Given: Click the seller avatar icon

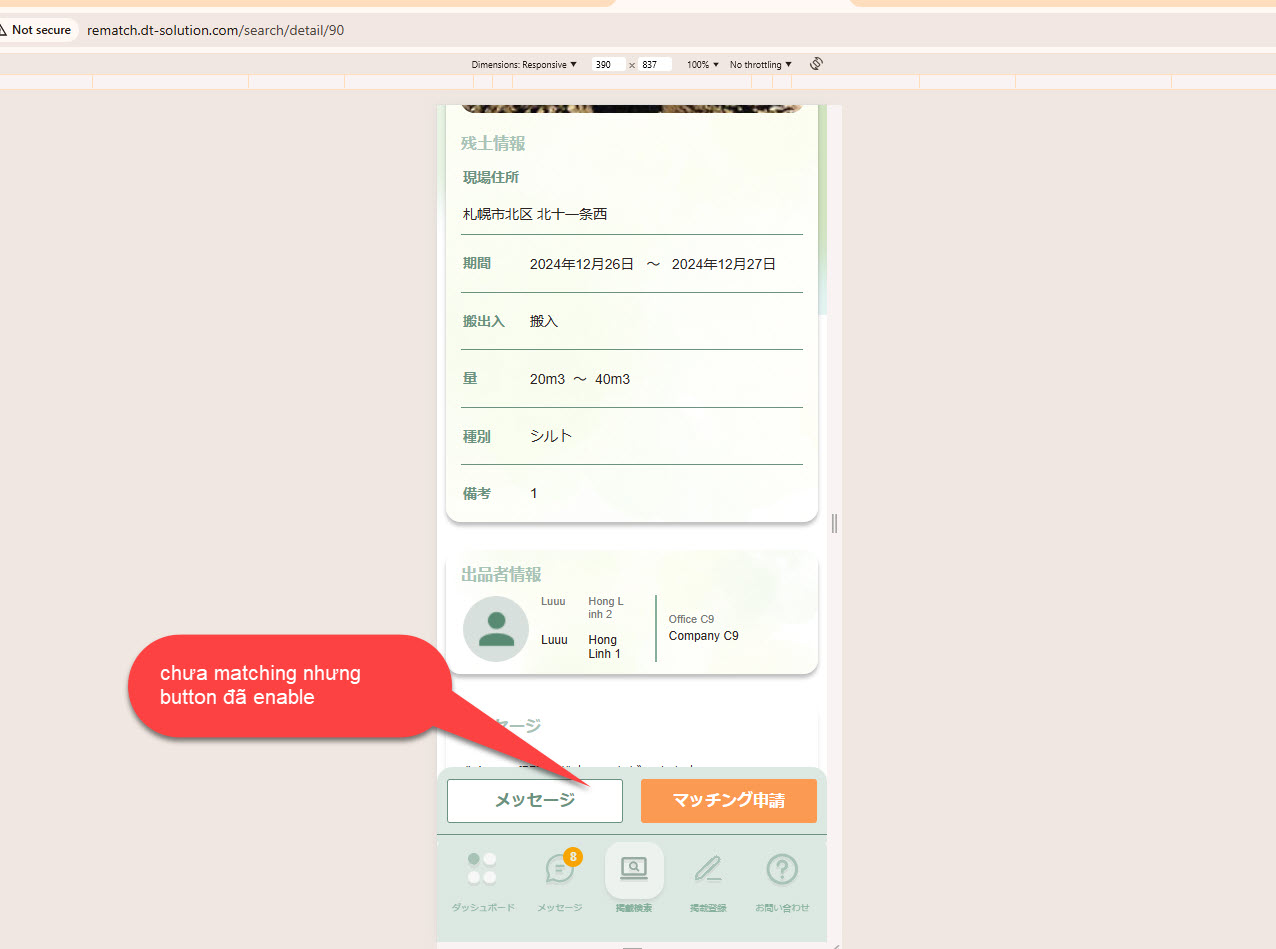Looking at the screenshot, I should [496, 629].
